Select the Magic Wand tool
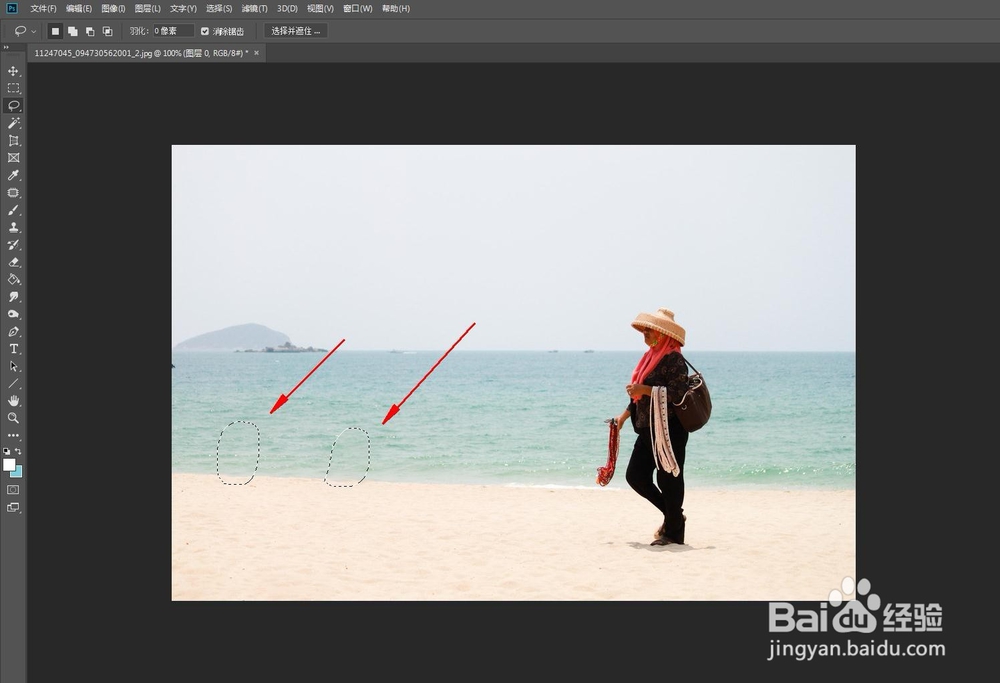The width and height of the screenshot is (1000, 683). point(13,123)
